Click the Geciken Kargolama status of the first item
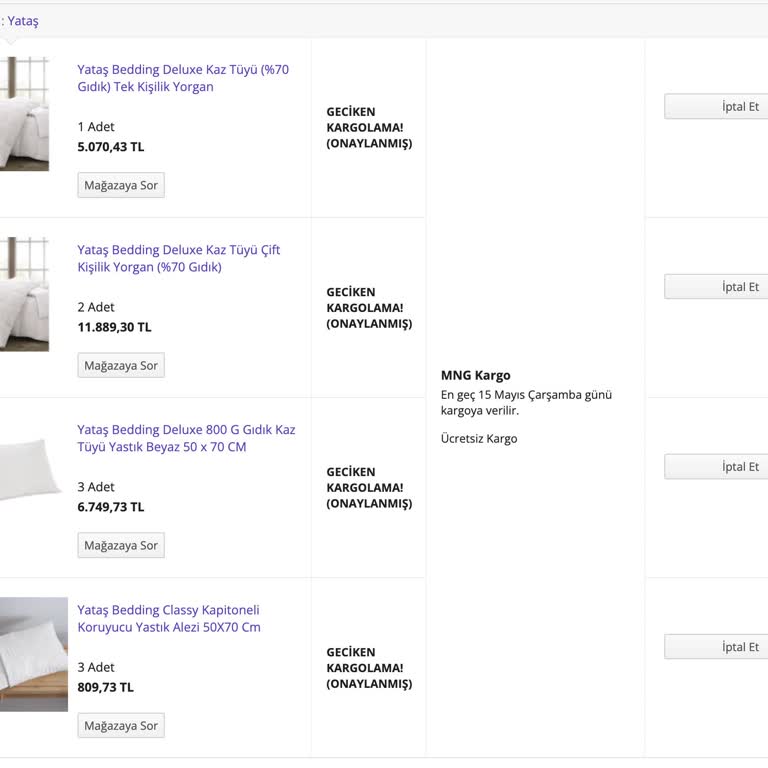Image resolution: width=768 pixels, height=768 pixels. coord(369,127)
